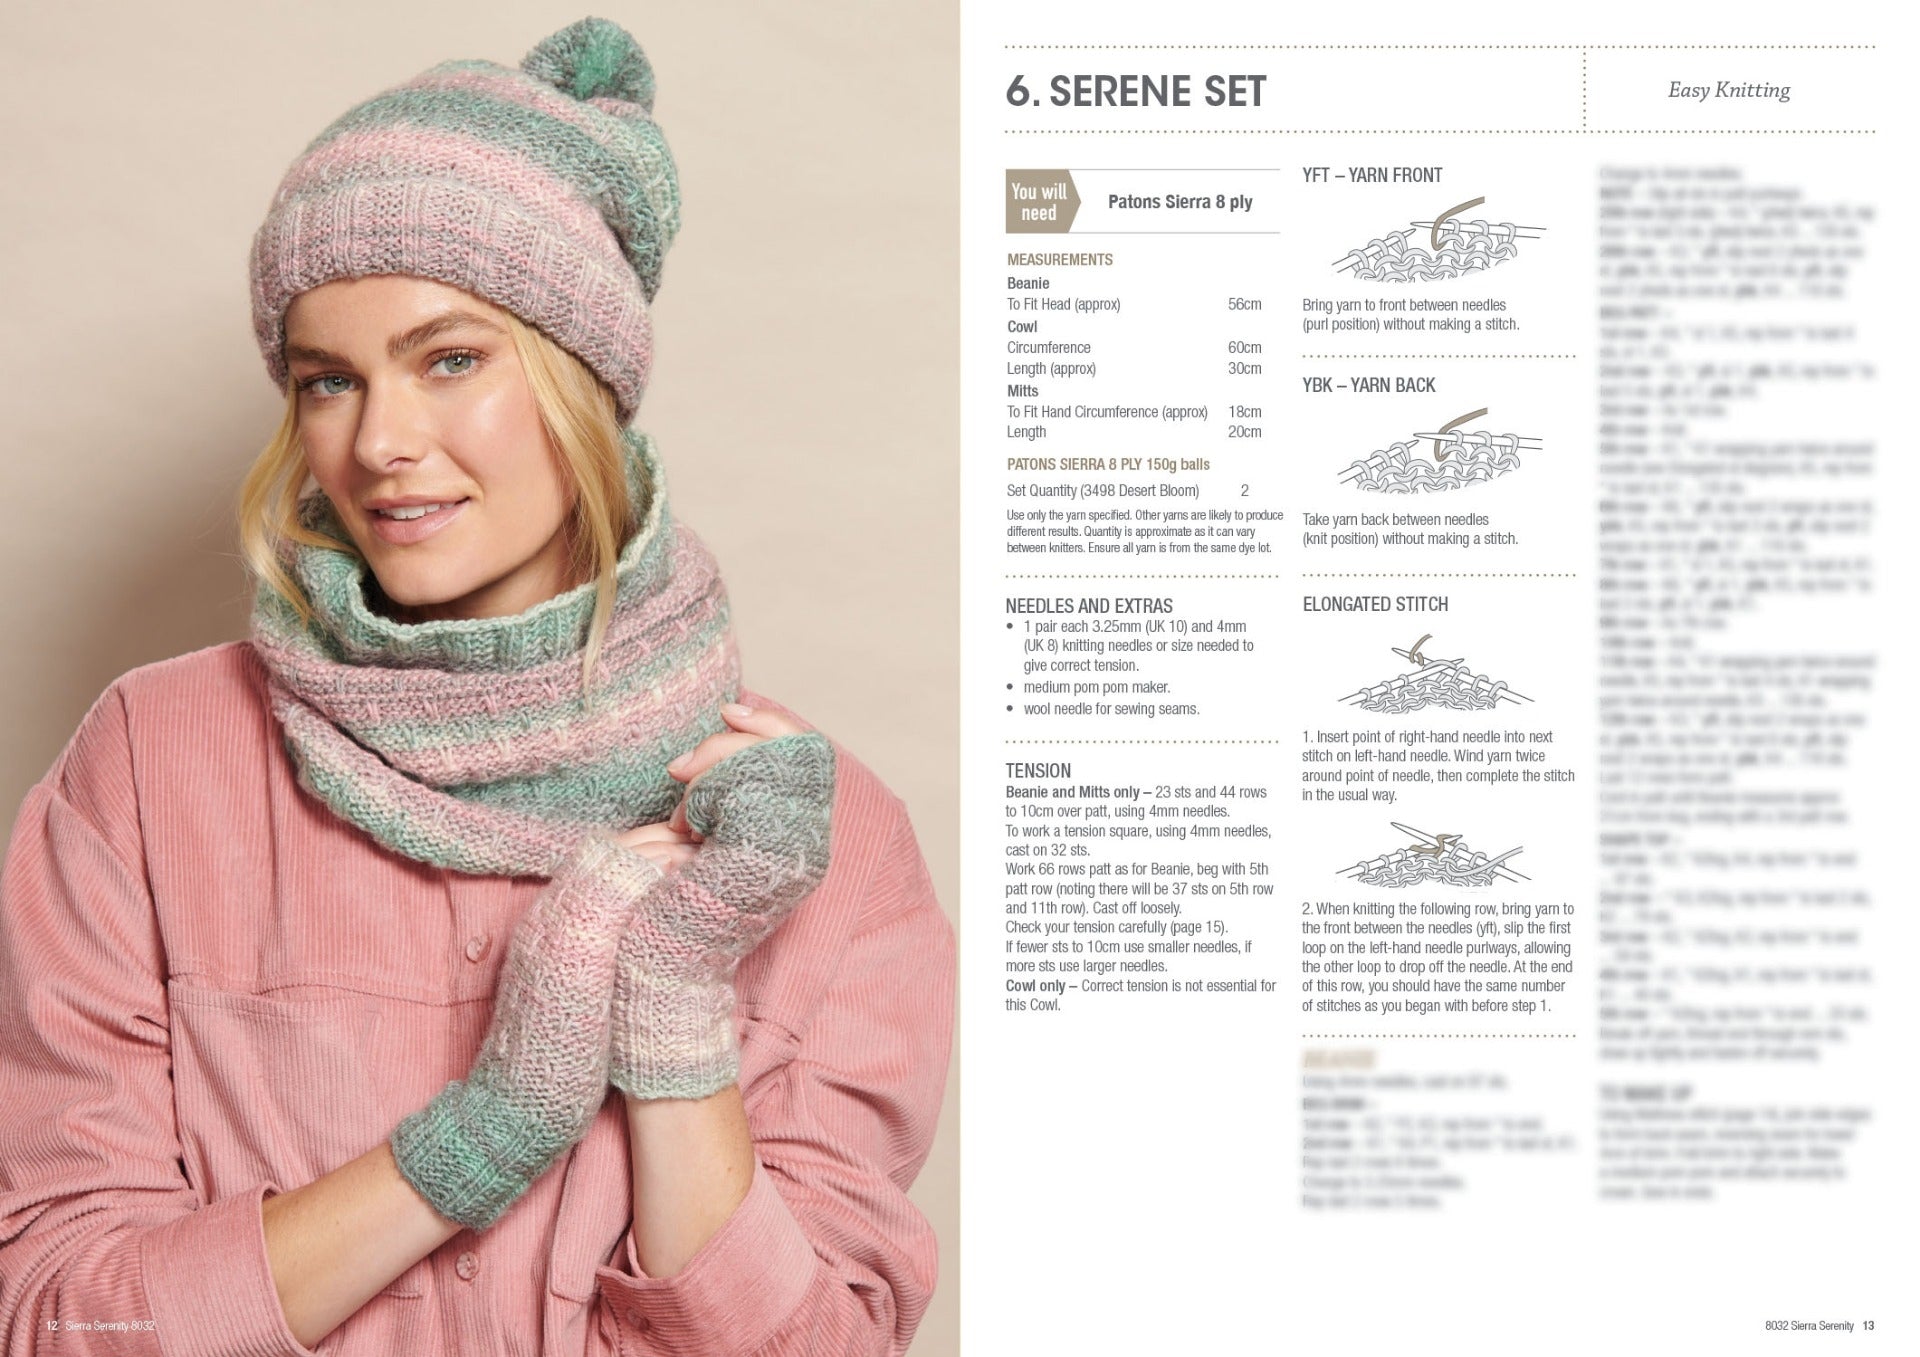Image resolution: width=1920 pixels, height=1357 pixels.
Task: Click the page 12 footer number
Action: [x=52, y=1326]
